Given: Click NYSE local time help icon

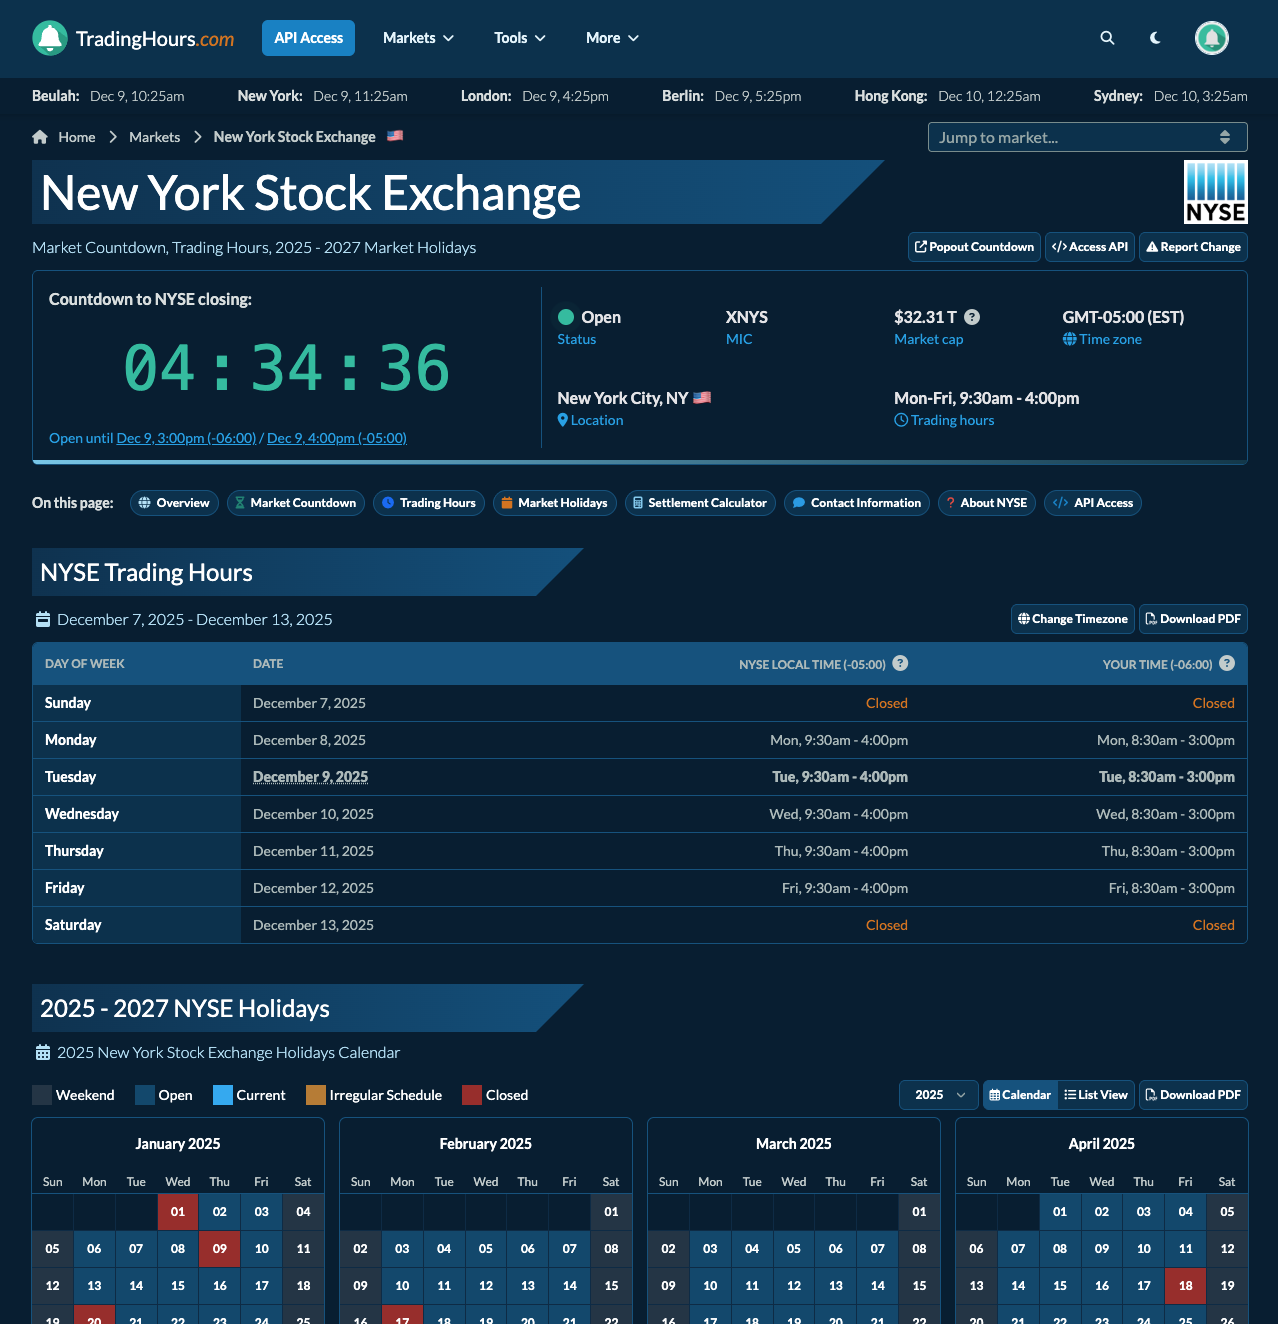Looking at the screenshot, I should 900,663.
